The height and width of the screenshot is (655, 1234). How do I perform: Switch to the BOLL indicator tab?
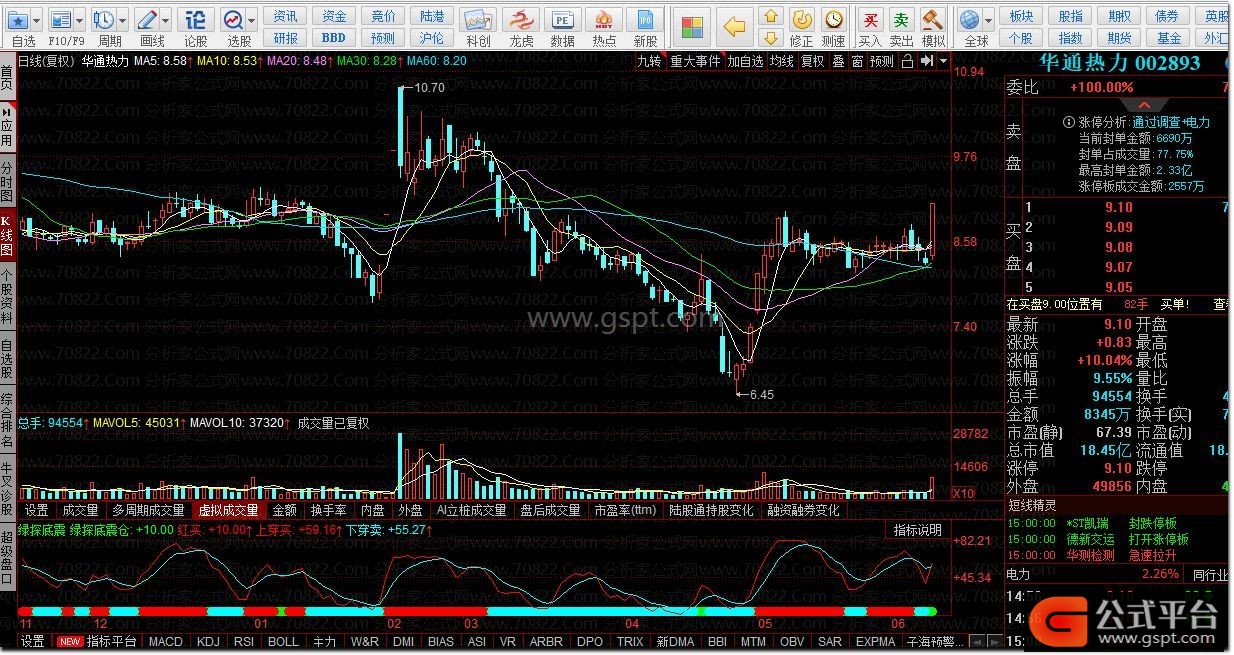point(283,642)
